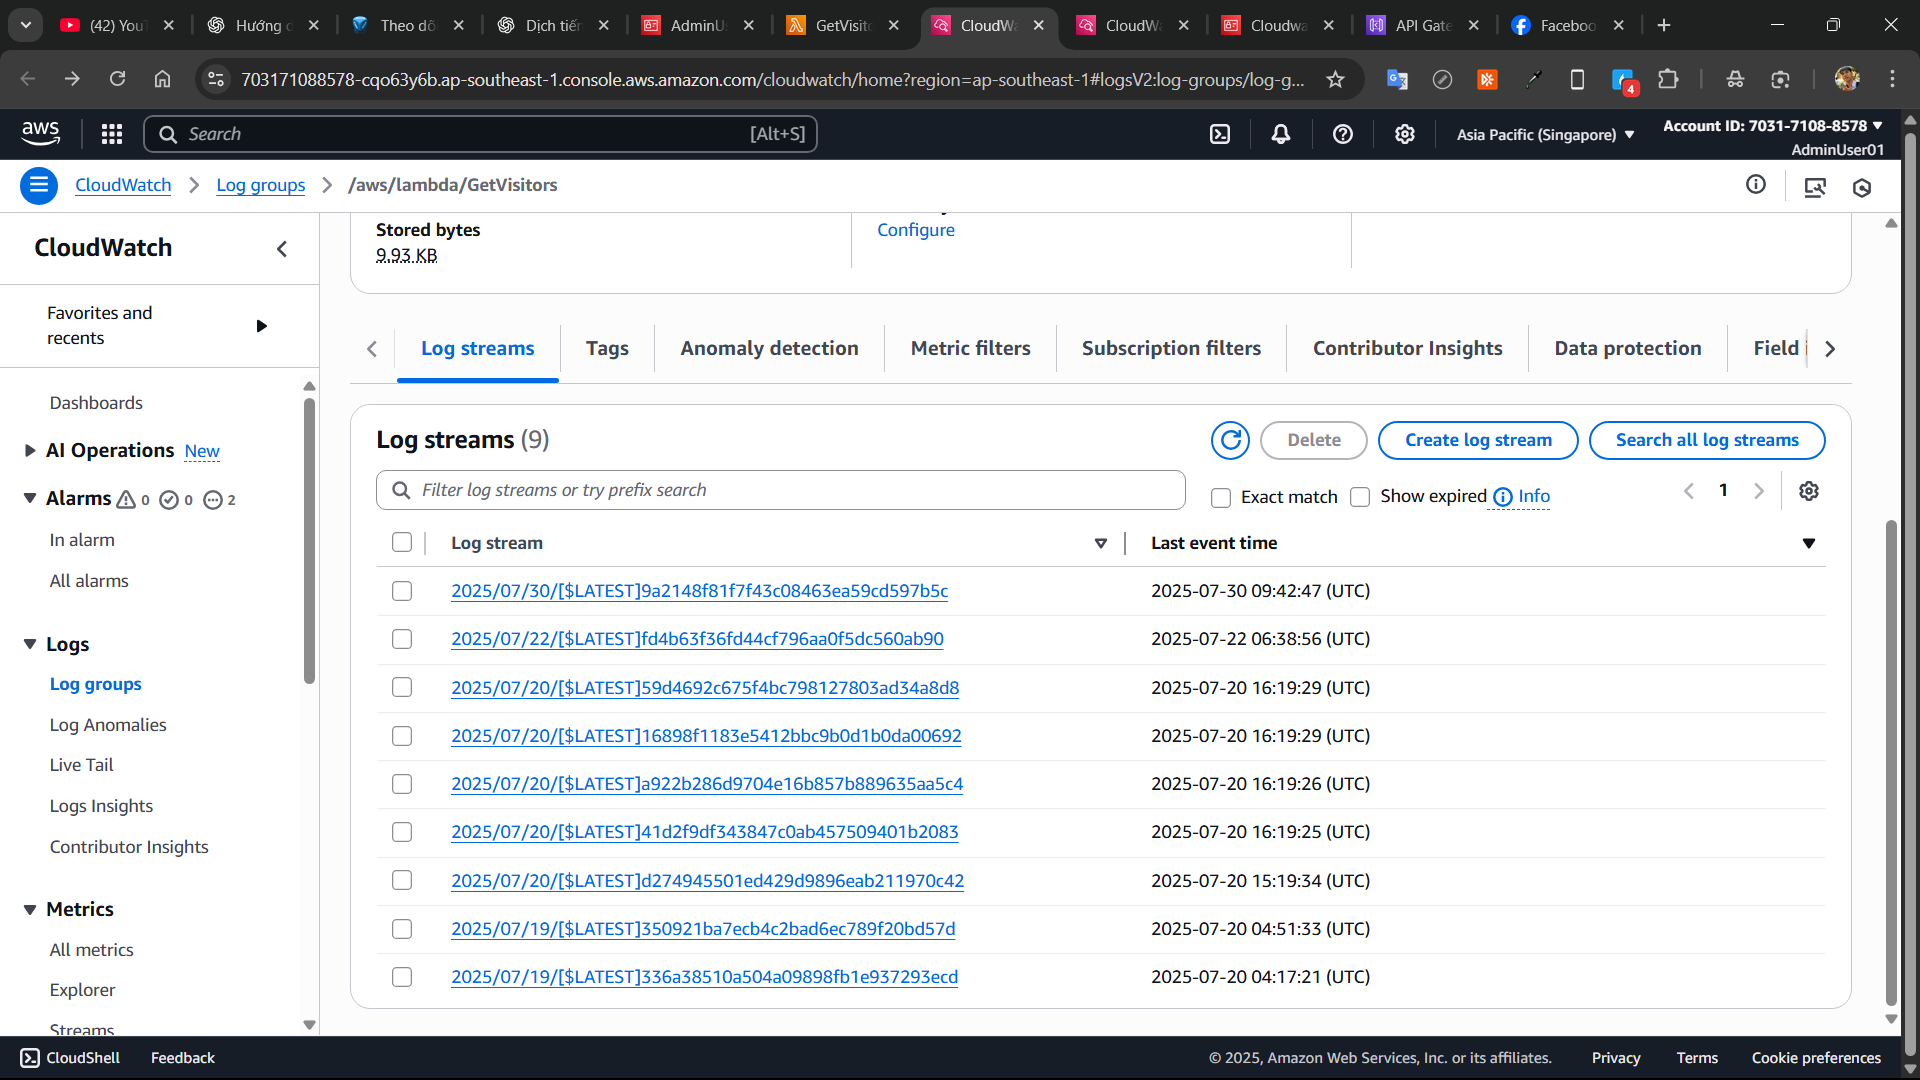Viewport: 1920px width, 1080px height.
Task: Check the 2025/07/30 log stream row
Action: click(x=402, y=591)
